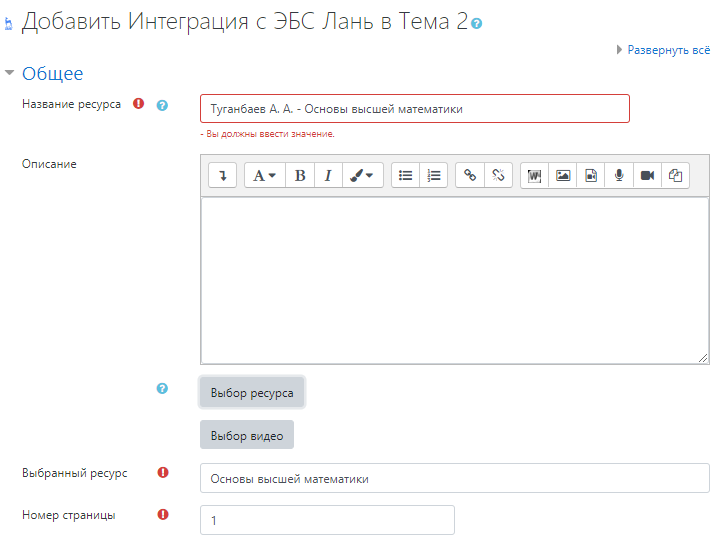Image resolution: width=723 pixels, height=543 pixels.
Task: Insert an image via toolbar icon
Action: coord(563,175)
